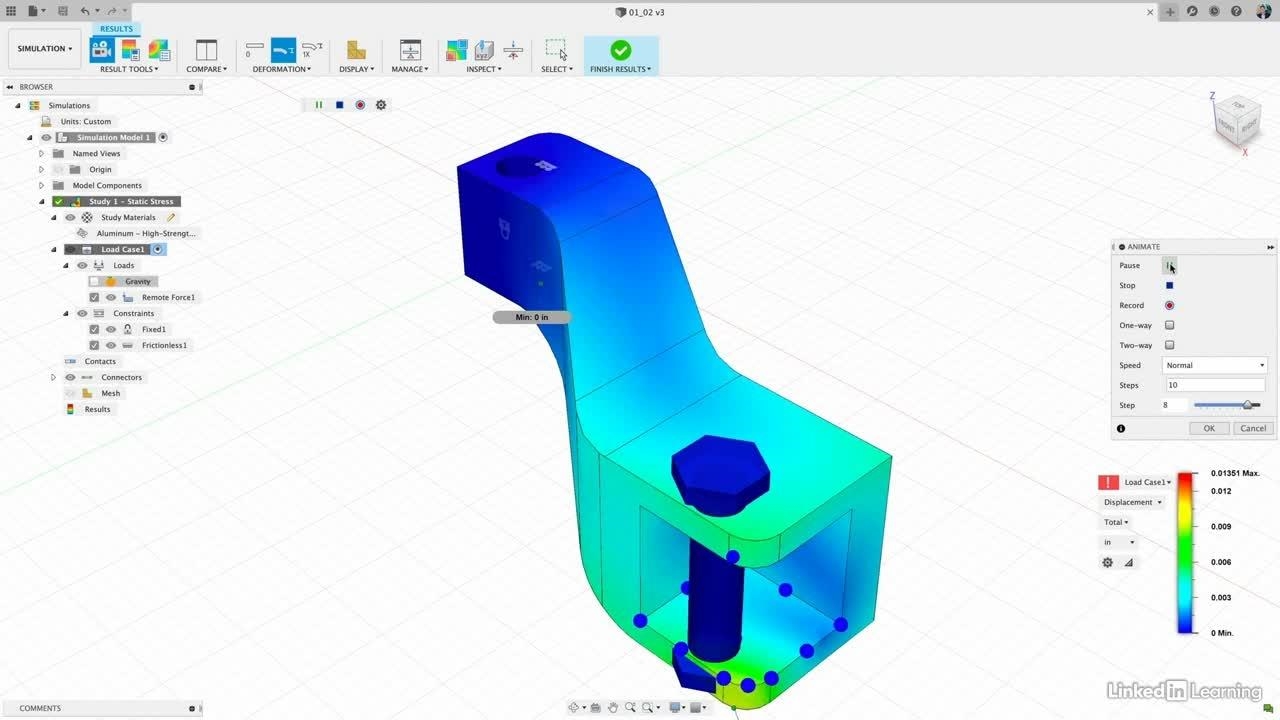Image resolution: width=1280 pixels, height=720 pixels.
Task: Click the Finish Results green checkmark icon
Action: tap(620, 50)
